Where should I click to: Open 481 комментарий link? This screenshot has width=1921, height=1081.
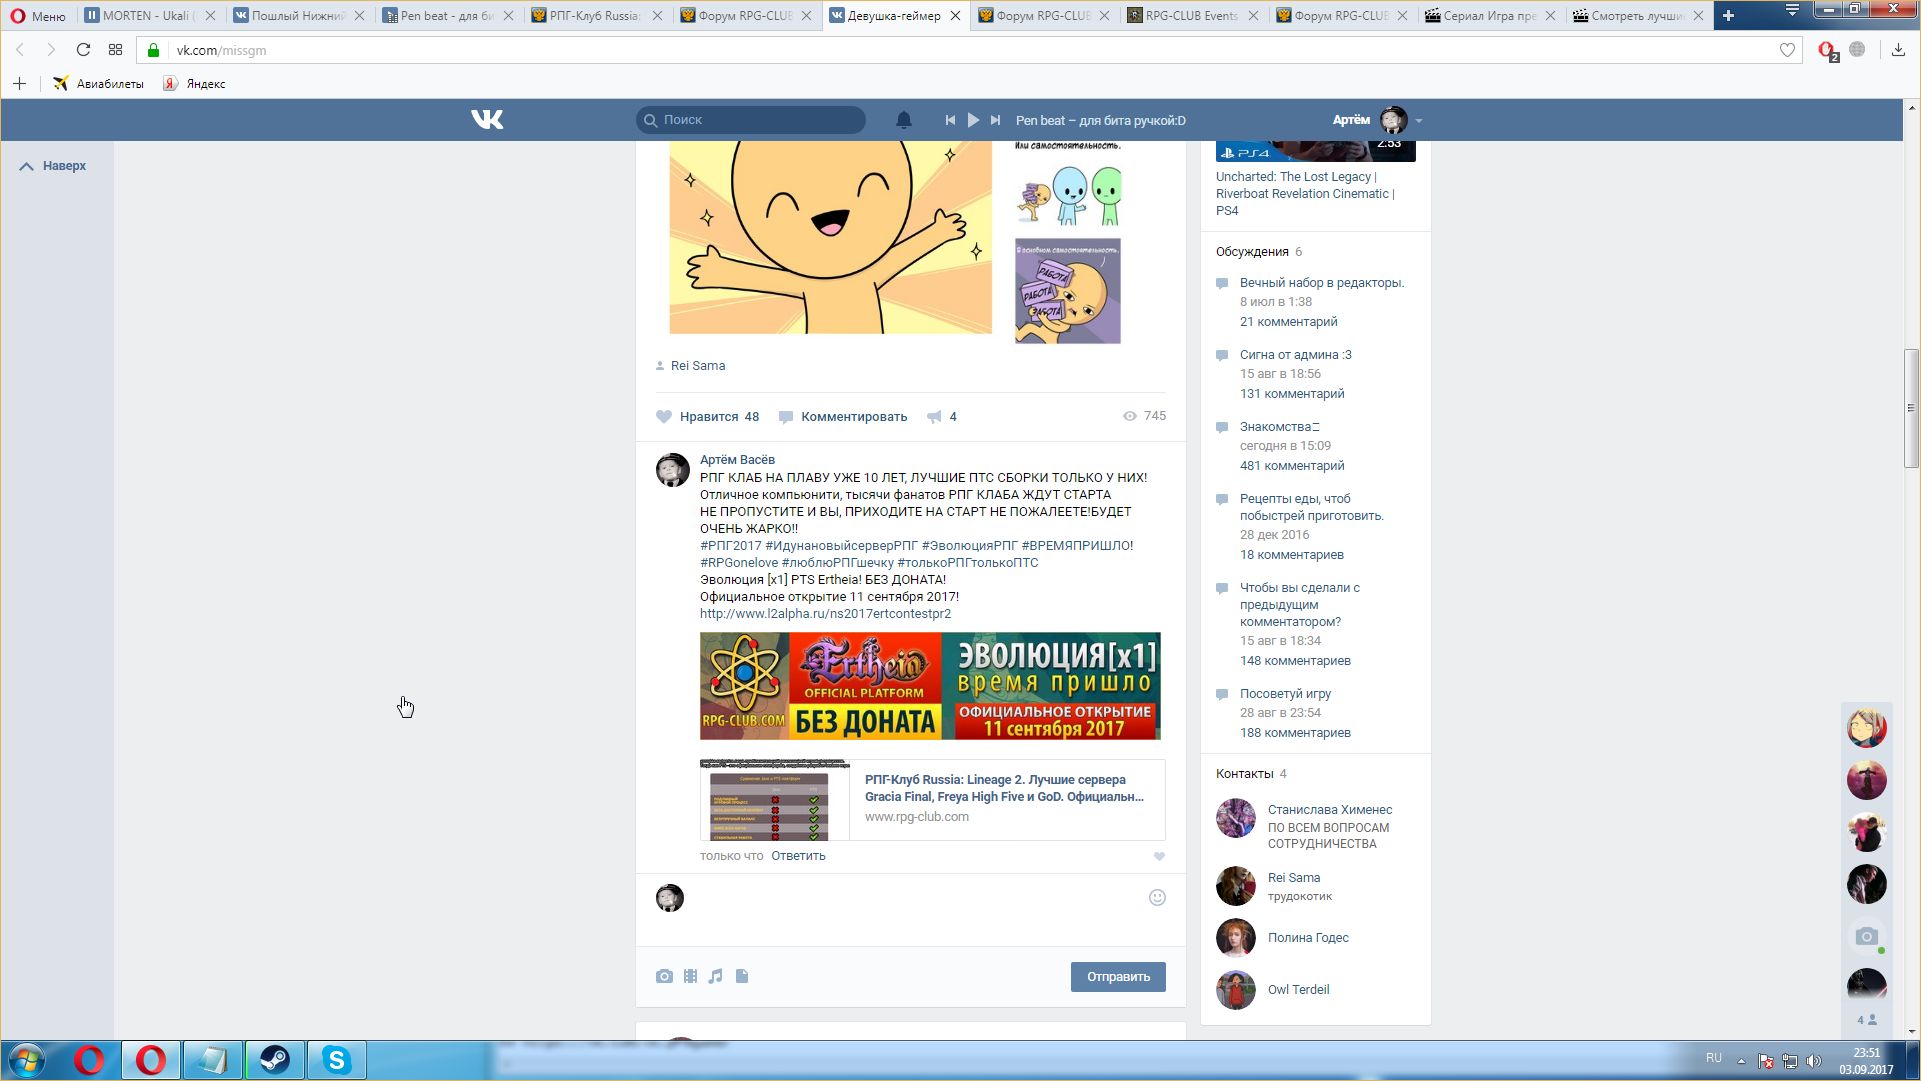pos(1292,466)
